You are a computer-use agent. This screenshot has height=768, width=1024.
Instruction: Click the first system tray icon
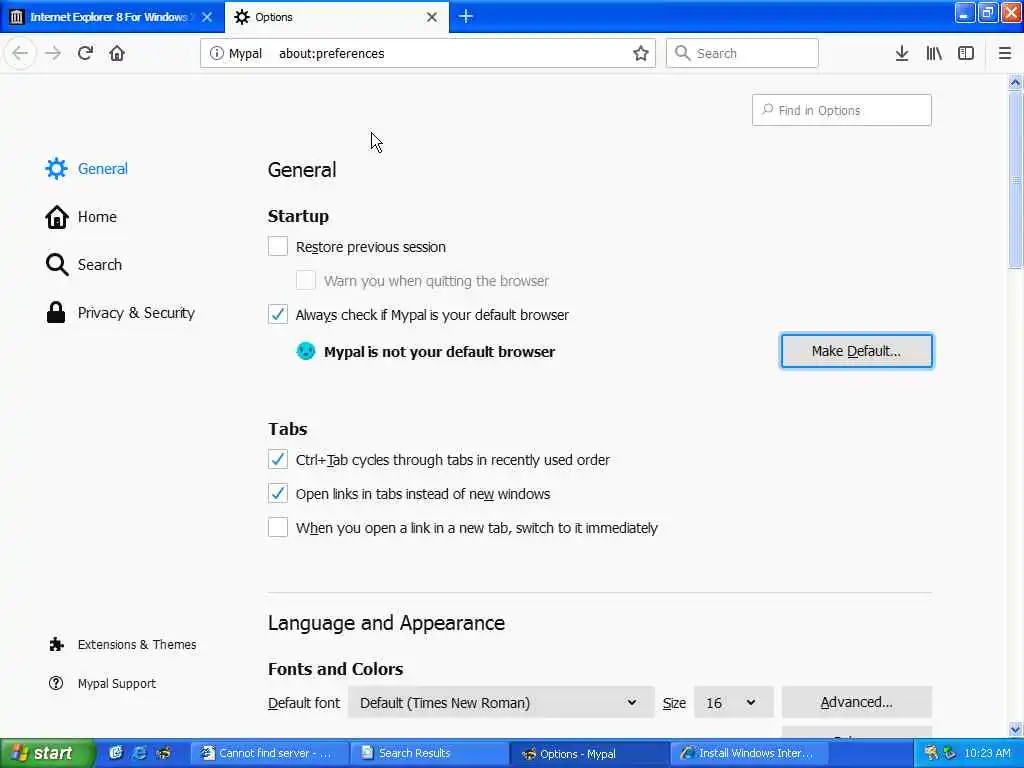(931, 753)
